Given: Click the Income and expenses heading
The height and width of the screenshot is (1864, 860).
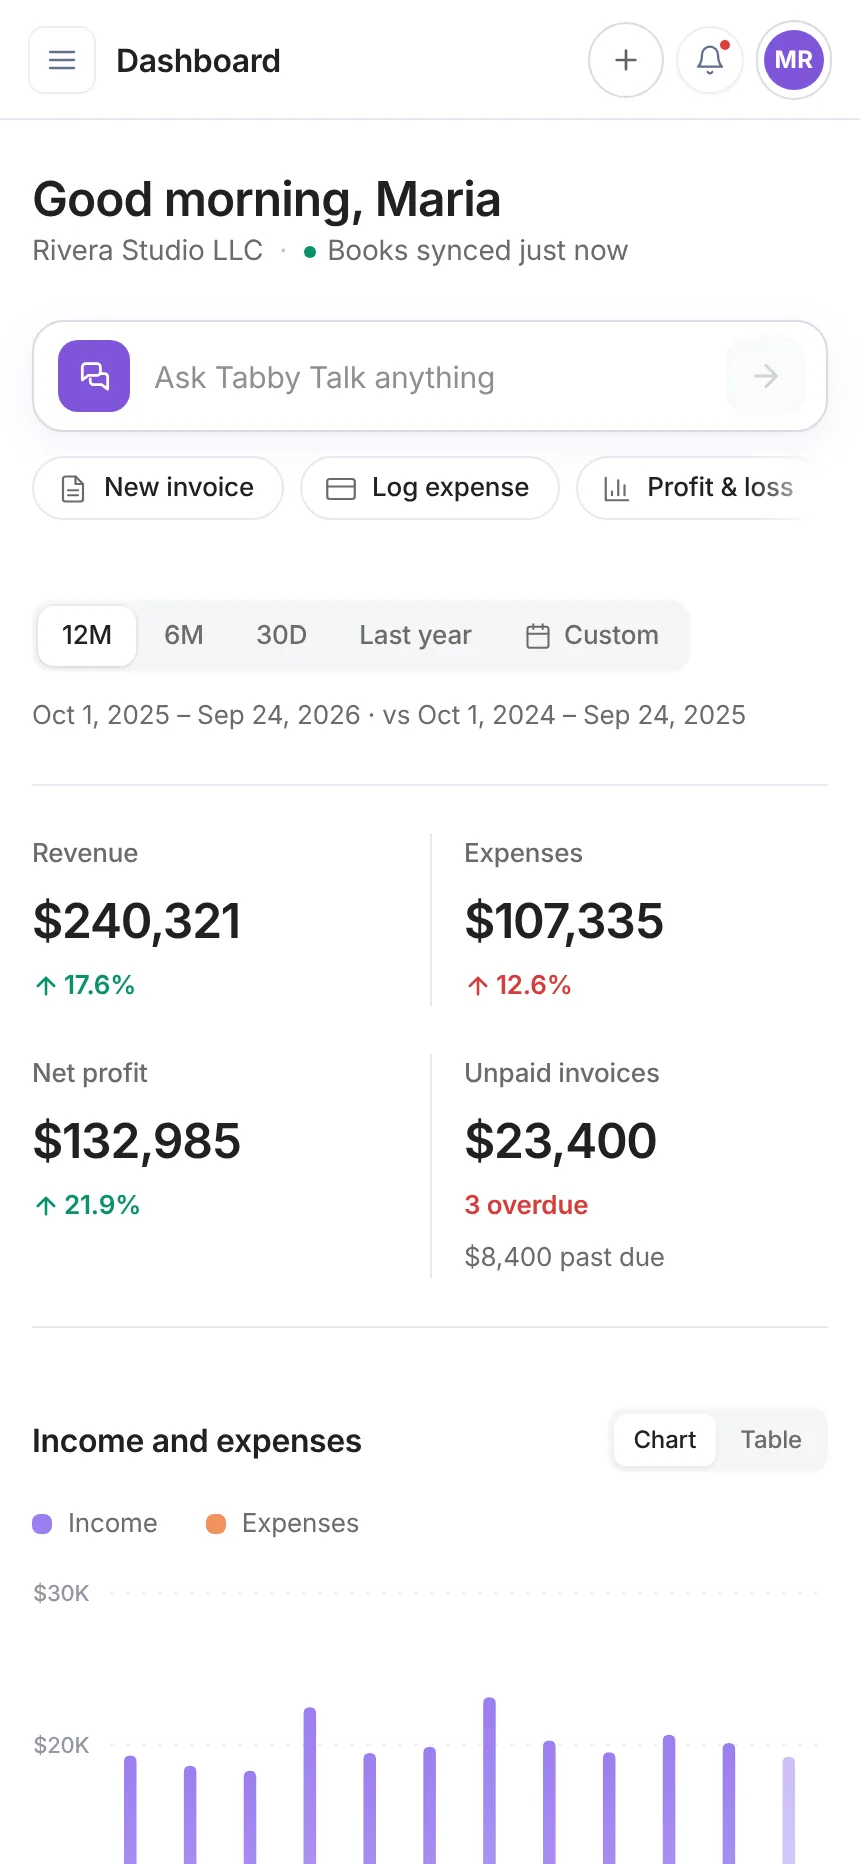Looking at the screenshot, I should click(x=197, y=1441).
